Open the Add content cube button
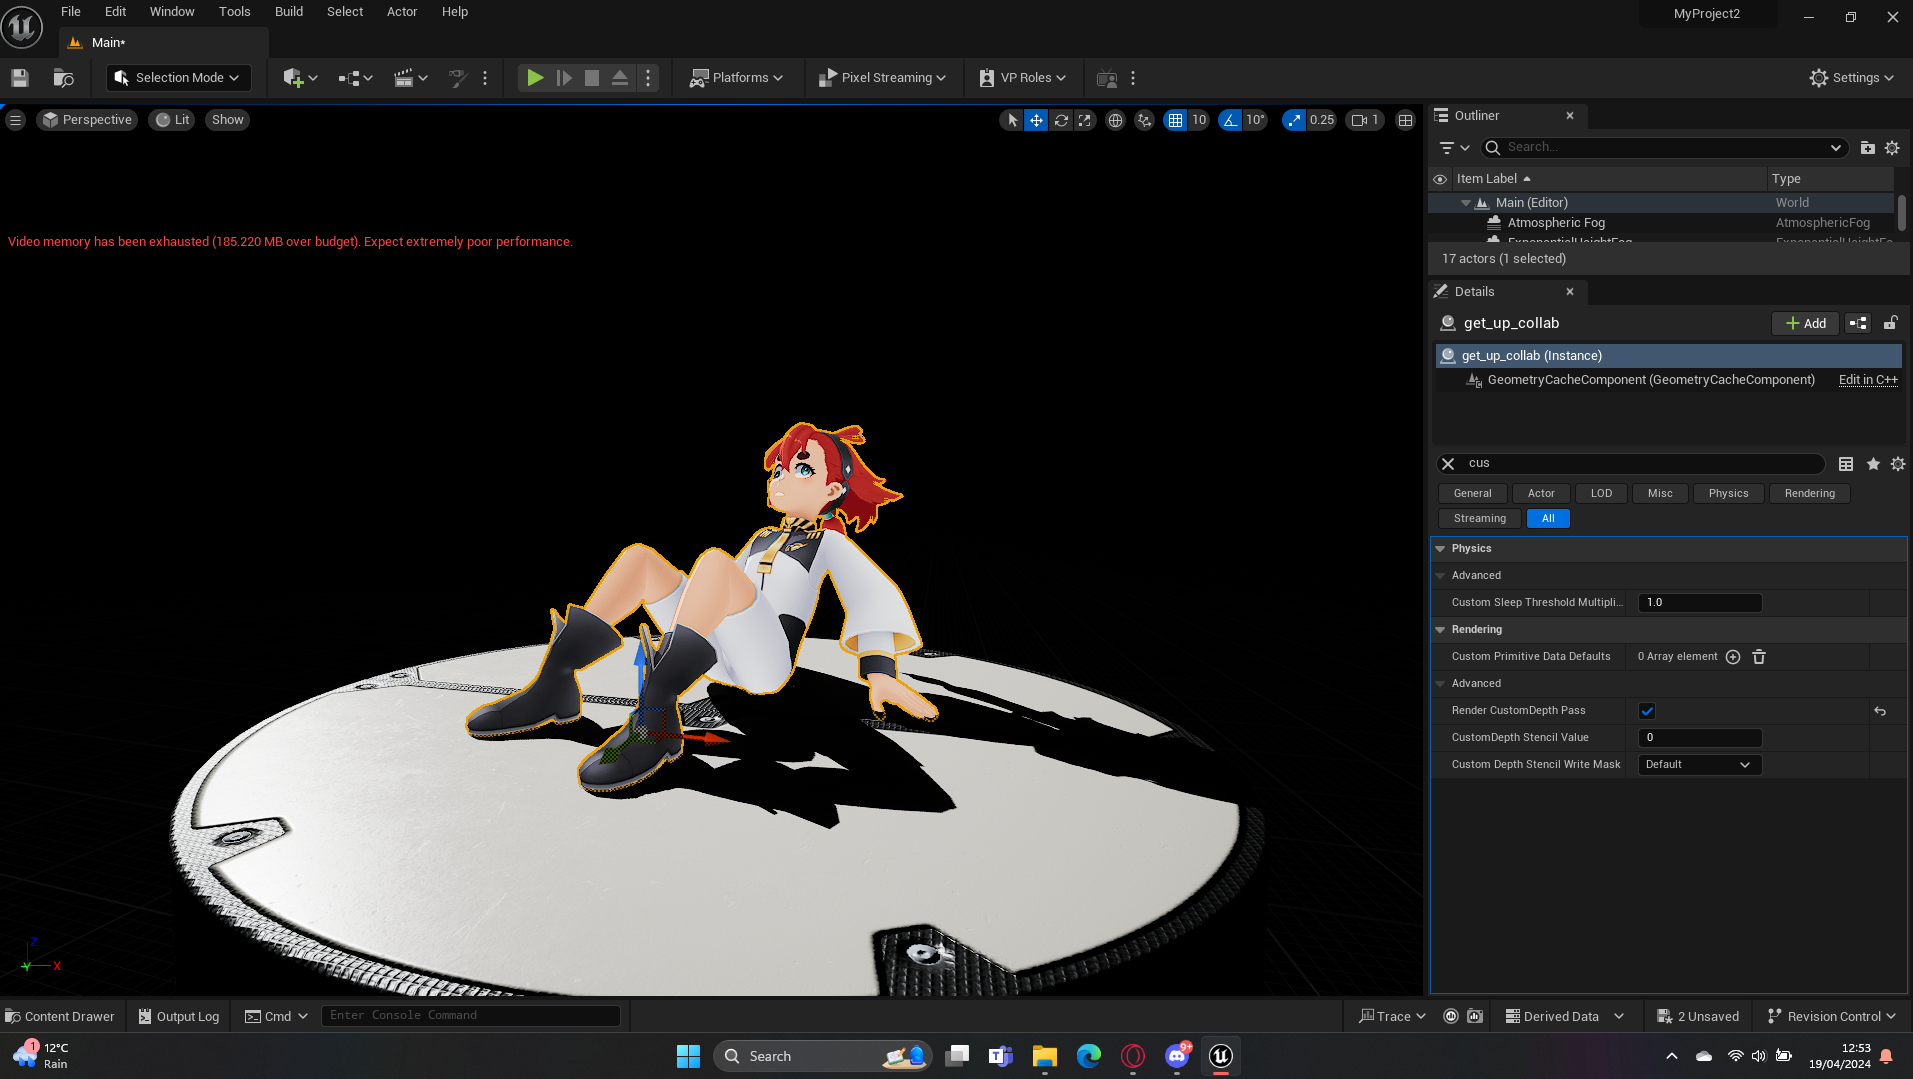The width and height of the screenshot is (1913, 1079). [x=300, y=78]
